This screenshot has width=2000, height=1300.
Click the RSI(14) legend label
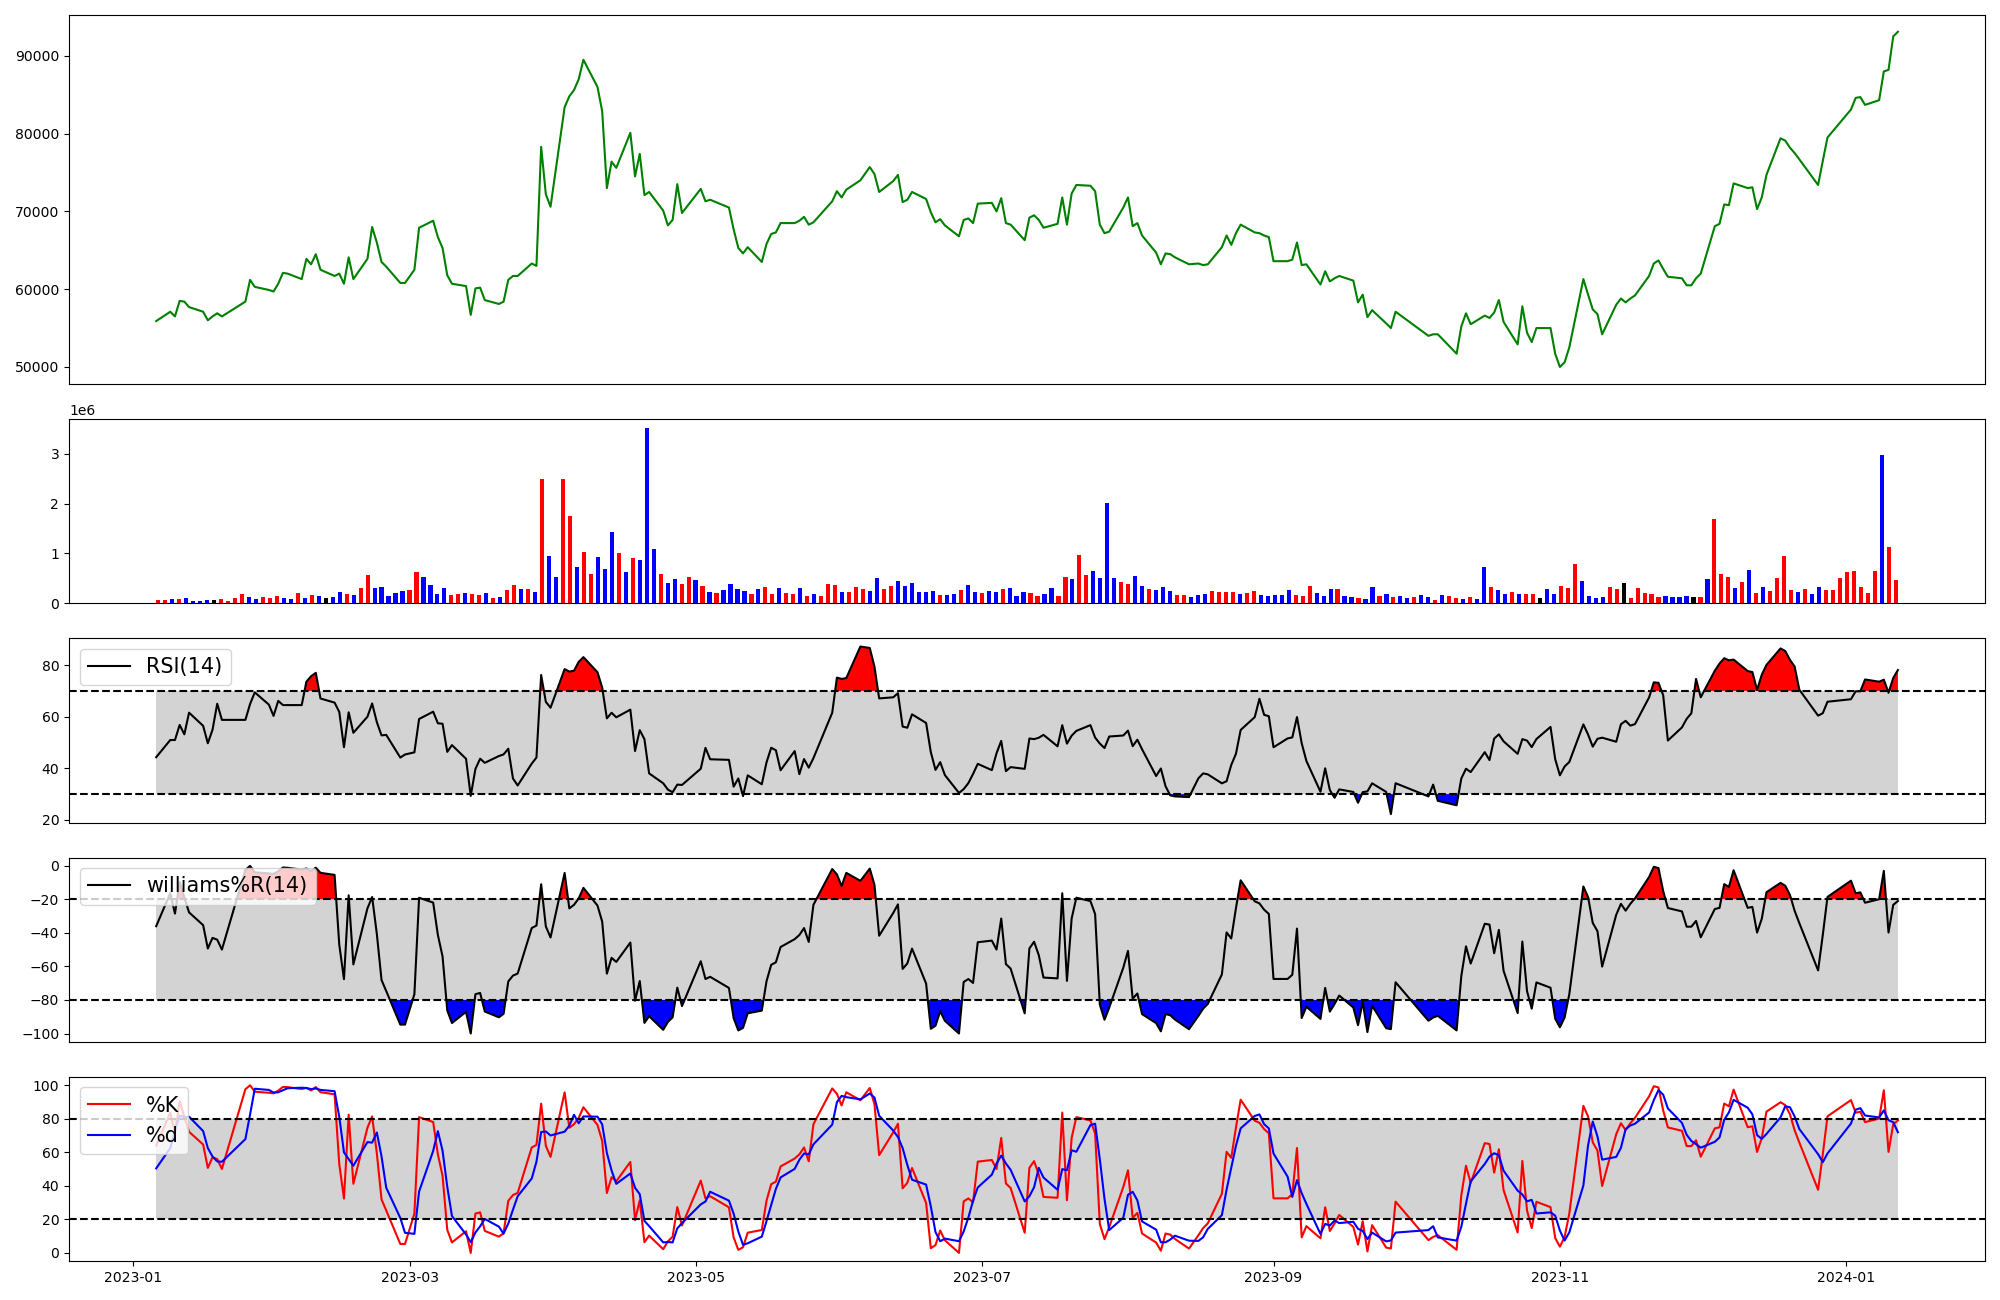tap(185, 666)
